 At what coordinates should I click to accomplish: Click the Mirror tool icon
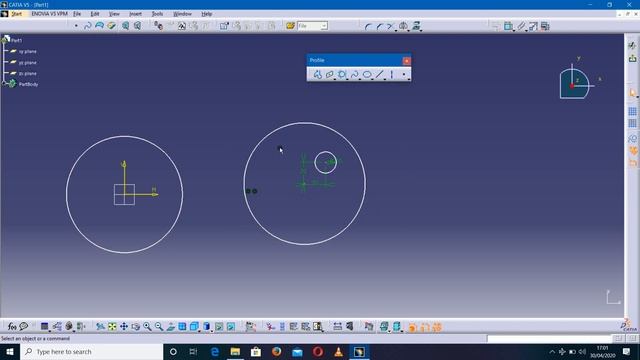click(x=403, y=27)
